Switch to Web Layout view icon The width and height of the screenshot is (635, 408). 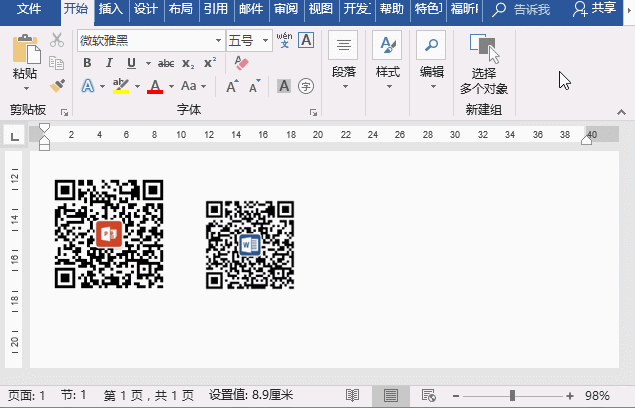[428, 395]
